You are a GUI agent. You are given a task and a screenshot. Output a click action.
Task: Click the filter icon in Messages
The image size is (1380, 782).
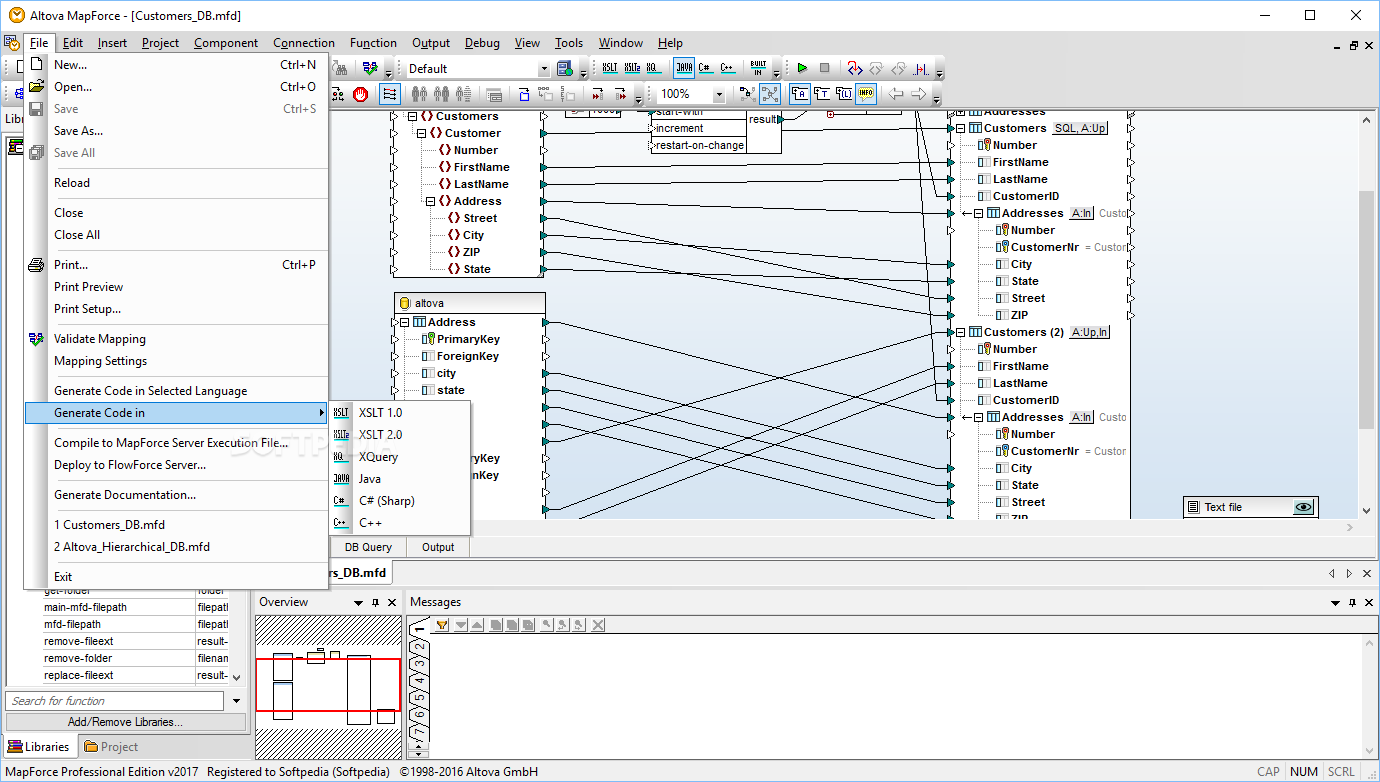coord(441,625)
